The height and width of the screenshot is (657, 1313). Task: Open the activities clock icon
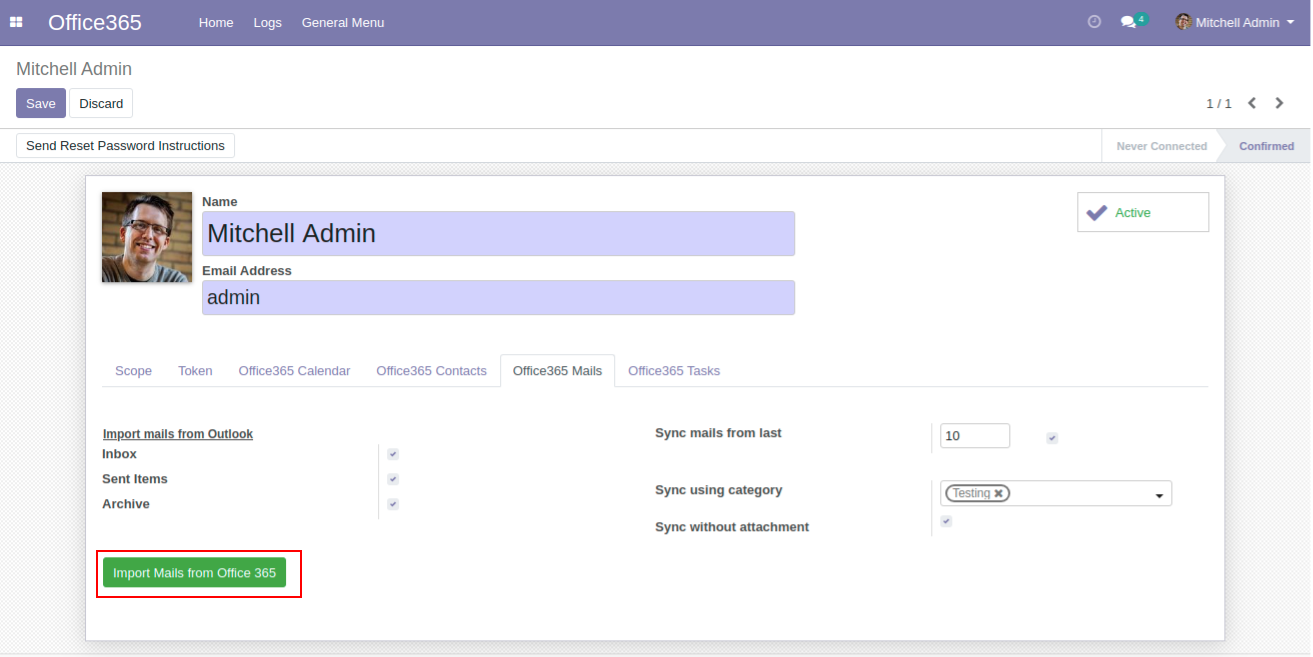pos(1094,22)
